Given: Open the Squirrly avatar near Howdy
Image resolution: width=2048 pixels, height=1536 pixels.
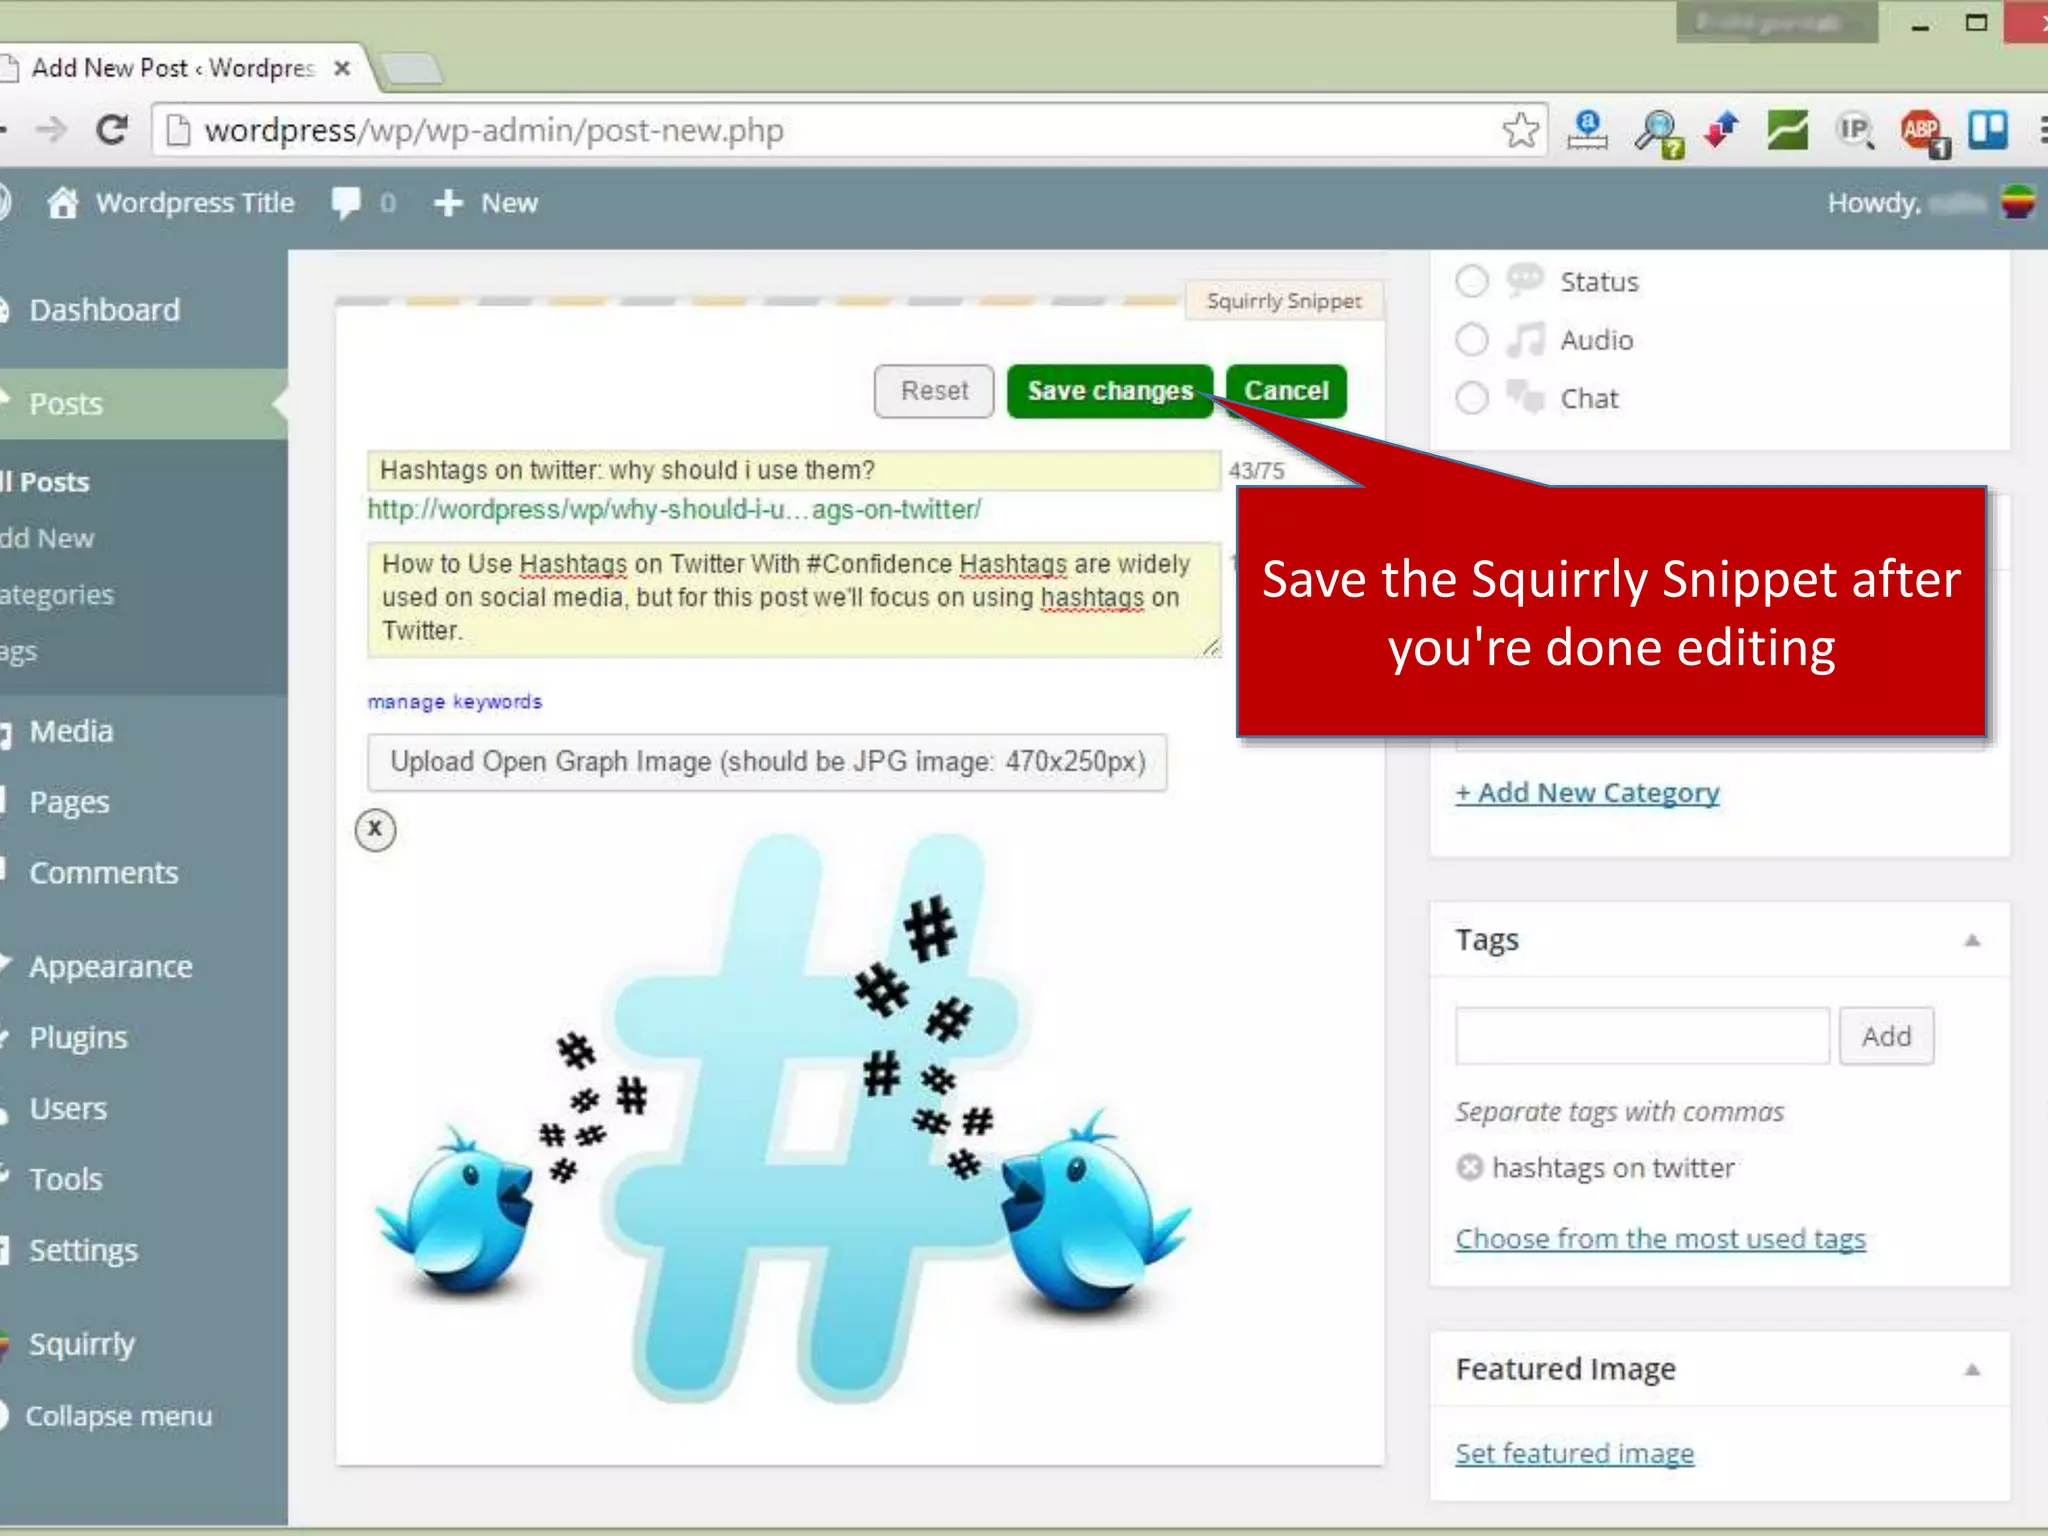Looking at the screenshot, I should point(2018,203).
